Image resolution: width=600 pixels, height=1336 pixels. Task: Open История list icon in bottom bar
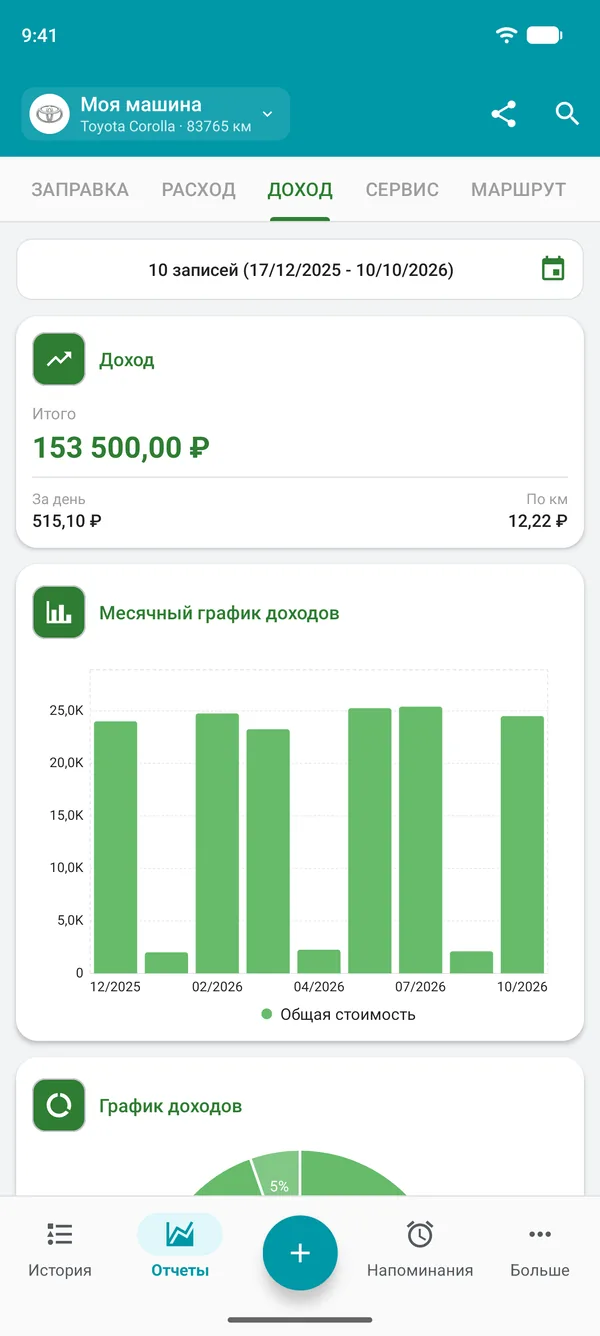60,1234
